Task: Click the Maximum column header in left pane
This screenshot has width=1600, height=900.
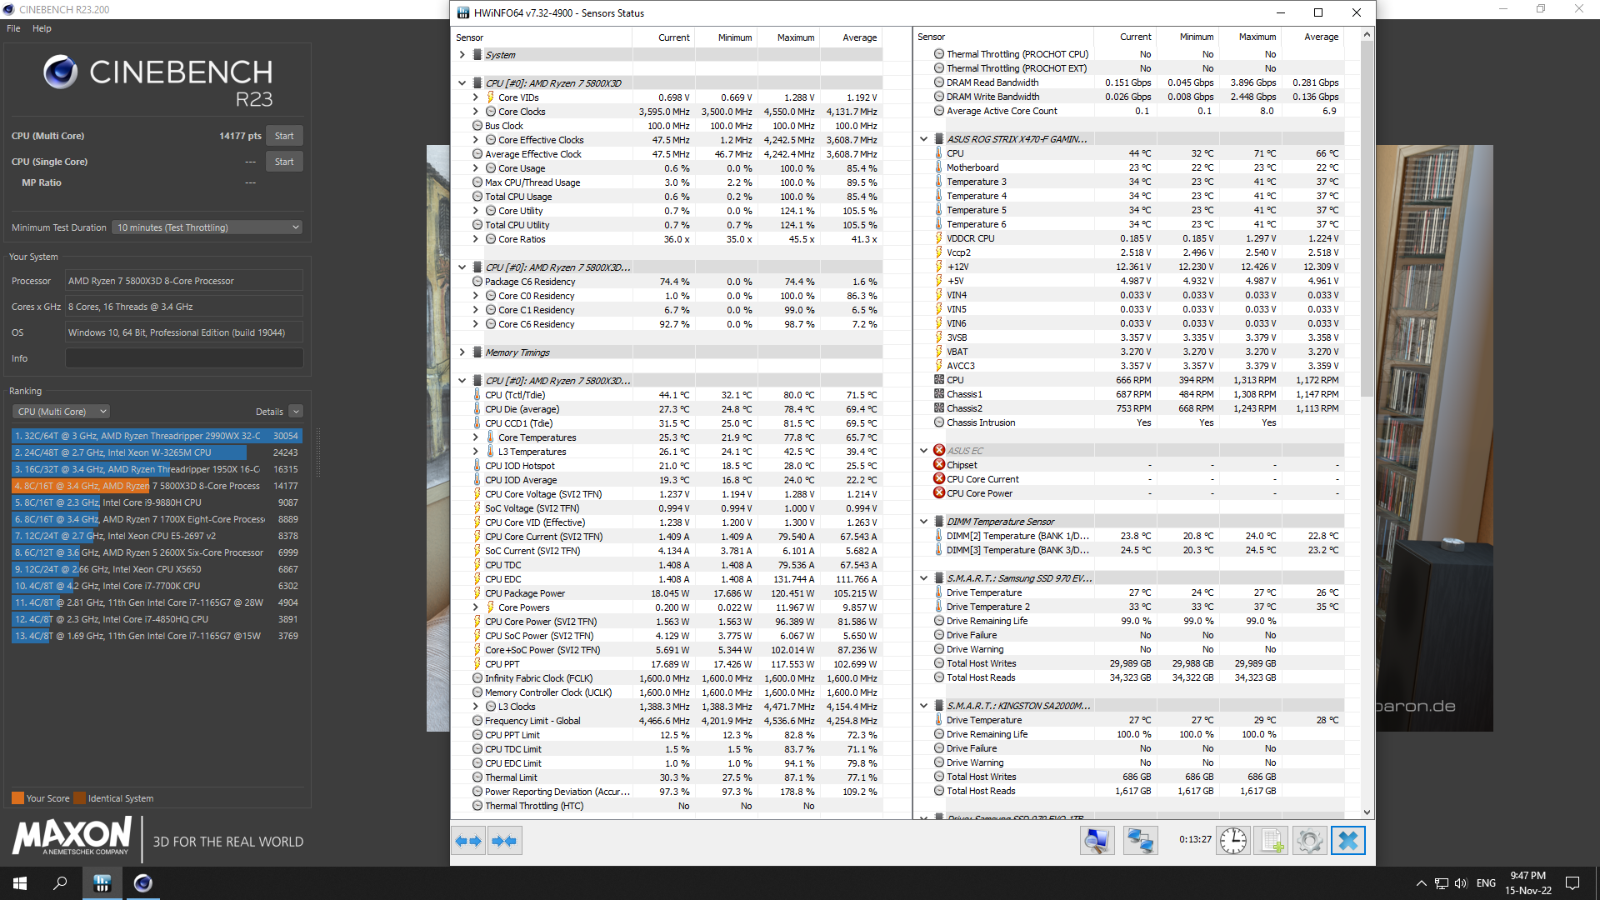Action: click(x=790, y=37)
